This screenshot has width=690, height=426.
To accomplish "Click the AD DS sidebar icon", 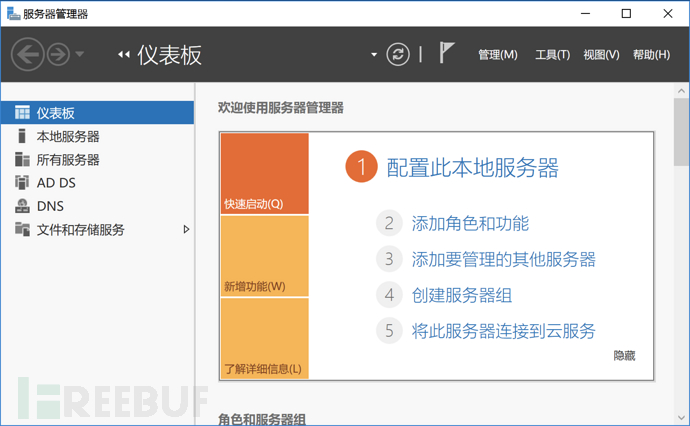I will (22, 182).
